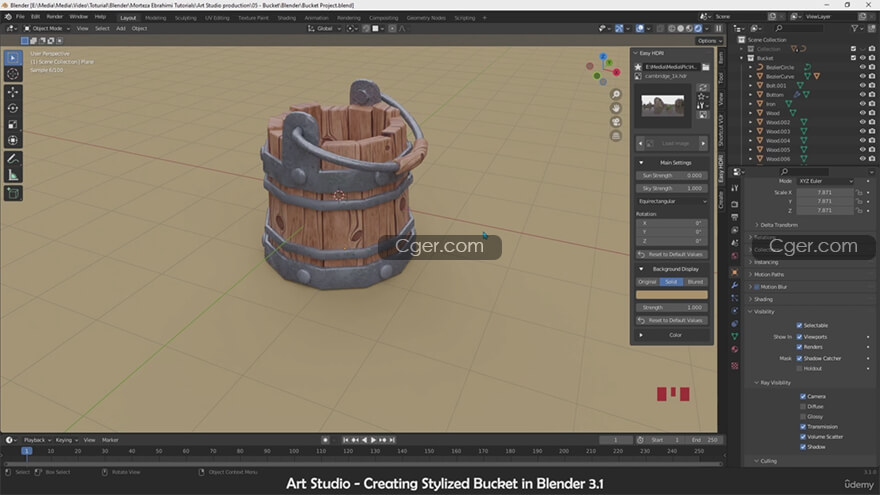The width and height of the screenshot is (880, 495).
Task: Switch to the Sculpting workspace tab
Action: coord(186,17)
